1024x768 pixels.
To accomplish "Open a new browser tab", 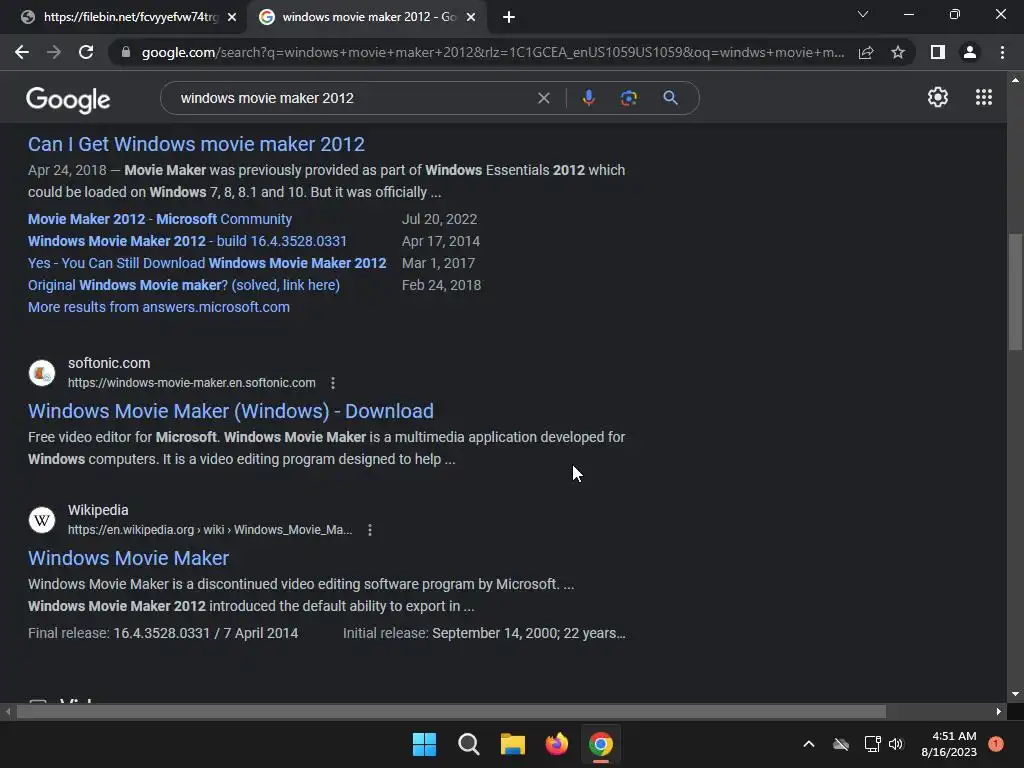I will [509, 17].
